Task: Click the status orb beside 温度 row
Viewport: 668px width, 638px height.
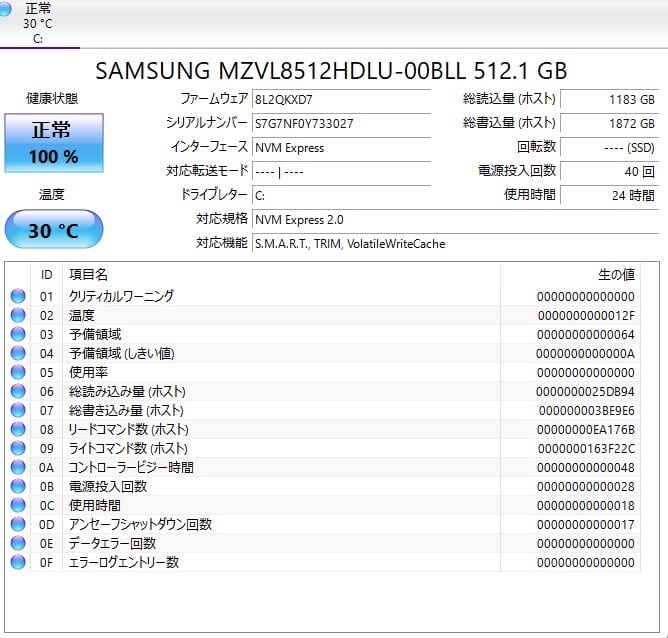Action: point(18,315)
